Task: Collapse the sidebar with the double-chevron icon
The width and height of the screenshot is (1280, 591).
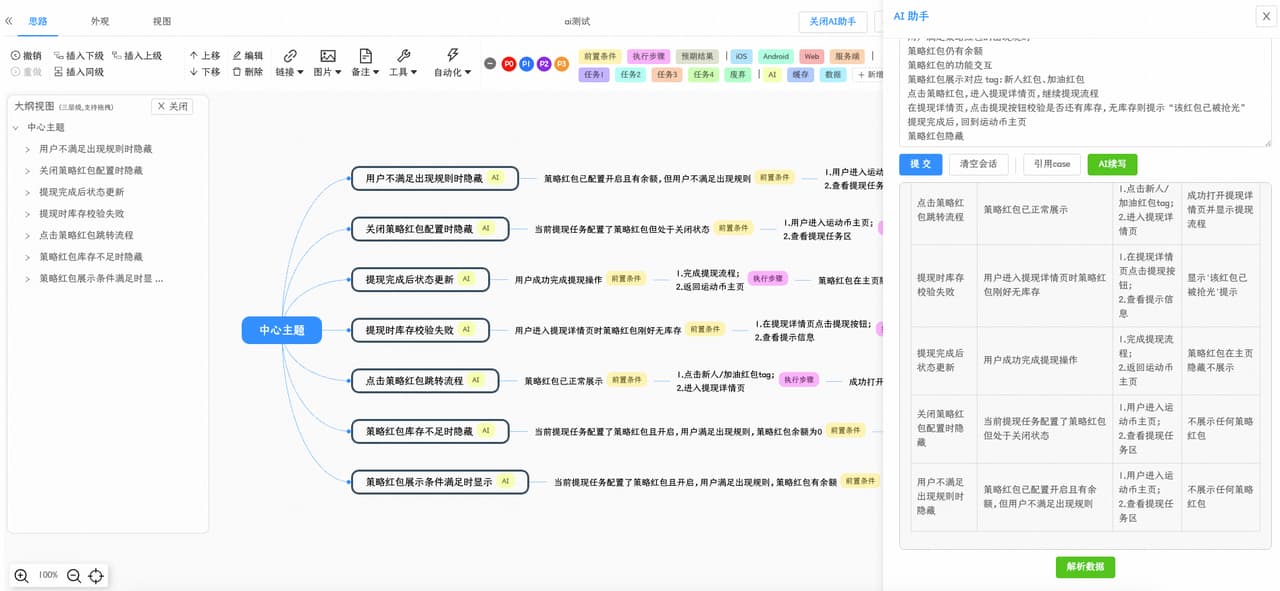Action: tap(9, 21)
